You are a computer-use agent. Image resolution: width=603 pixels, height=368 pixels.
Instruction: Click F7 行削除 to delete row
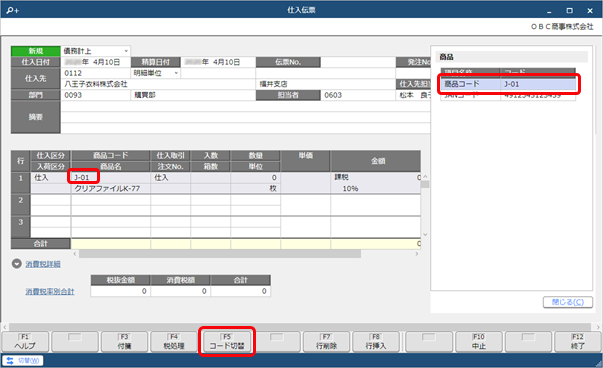click(x=326, y=341)
